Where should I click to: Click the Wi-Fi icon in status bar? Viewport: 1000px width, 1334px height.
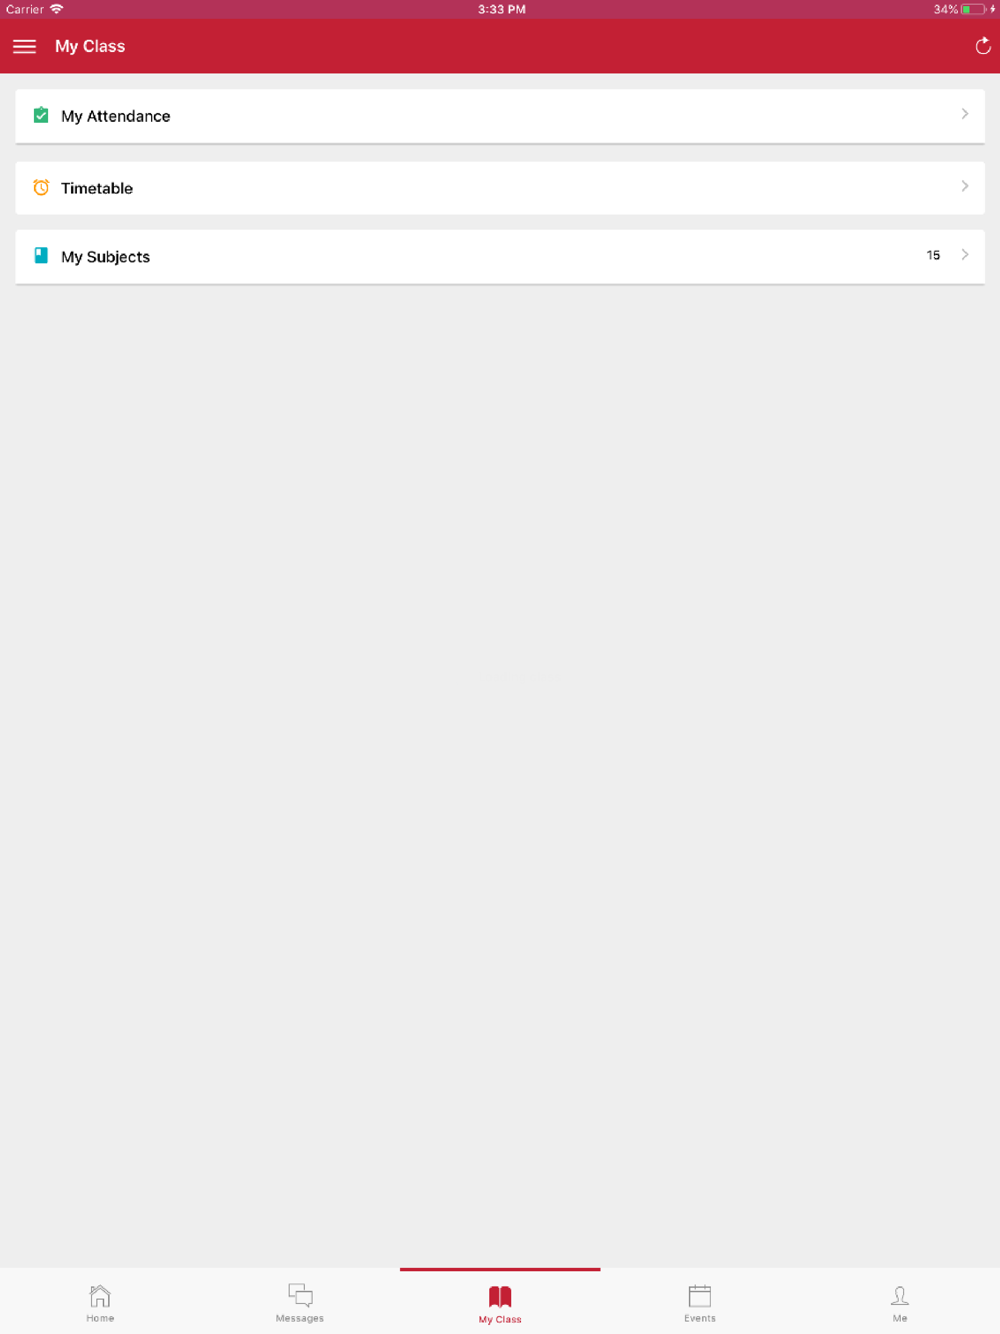click(x=57, y=9)
